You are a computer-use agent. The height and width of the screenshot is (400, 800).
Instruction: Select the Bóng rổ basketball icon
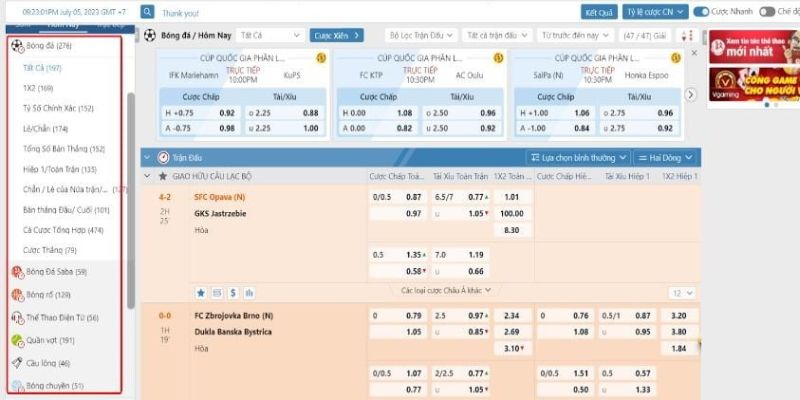click(x=17, y=295)
